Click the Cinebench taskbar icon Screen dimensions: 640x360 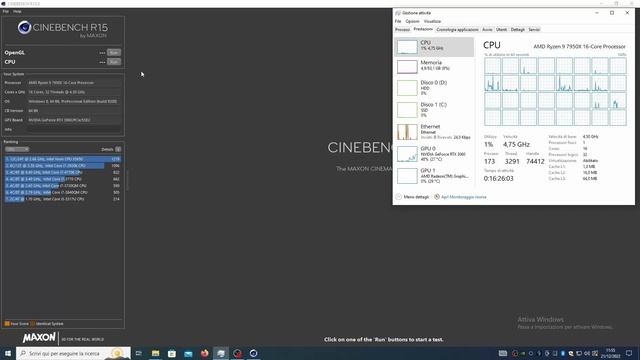click(x=253, y=353)
